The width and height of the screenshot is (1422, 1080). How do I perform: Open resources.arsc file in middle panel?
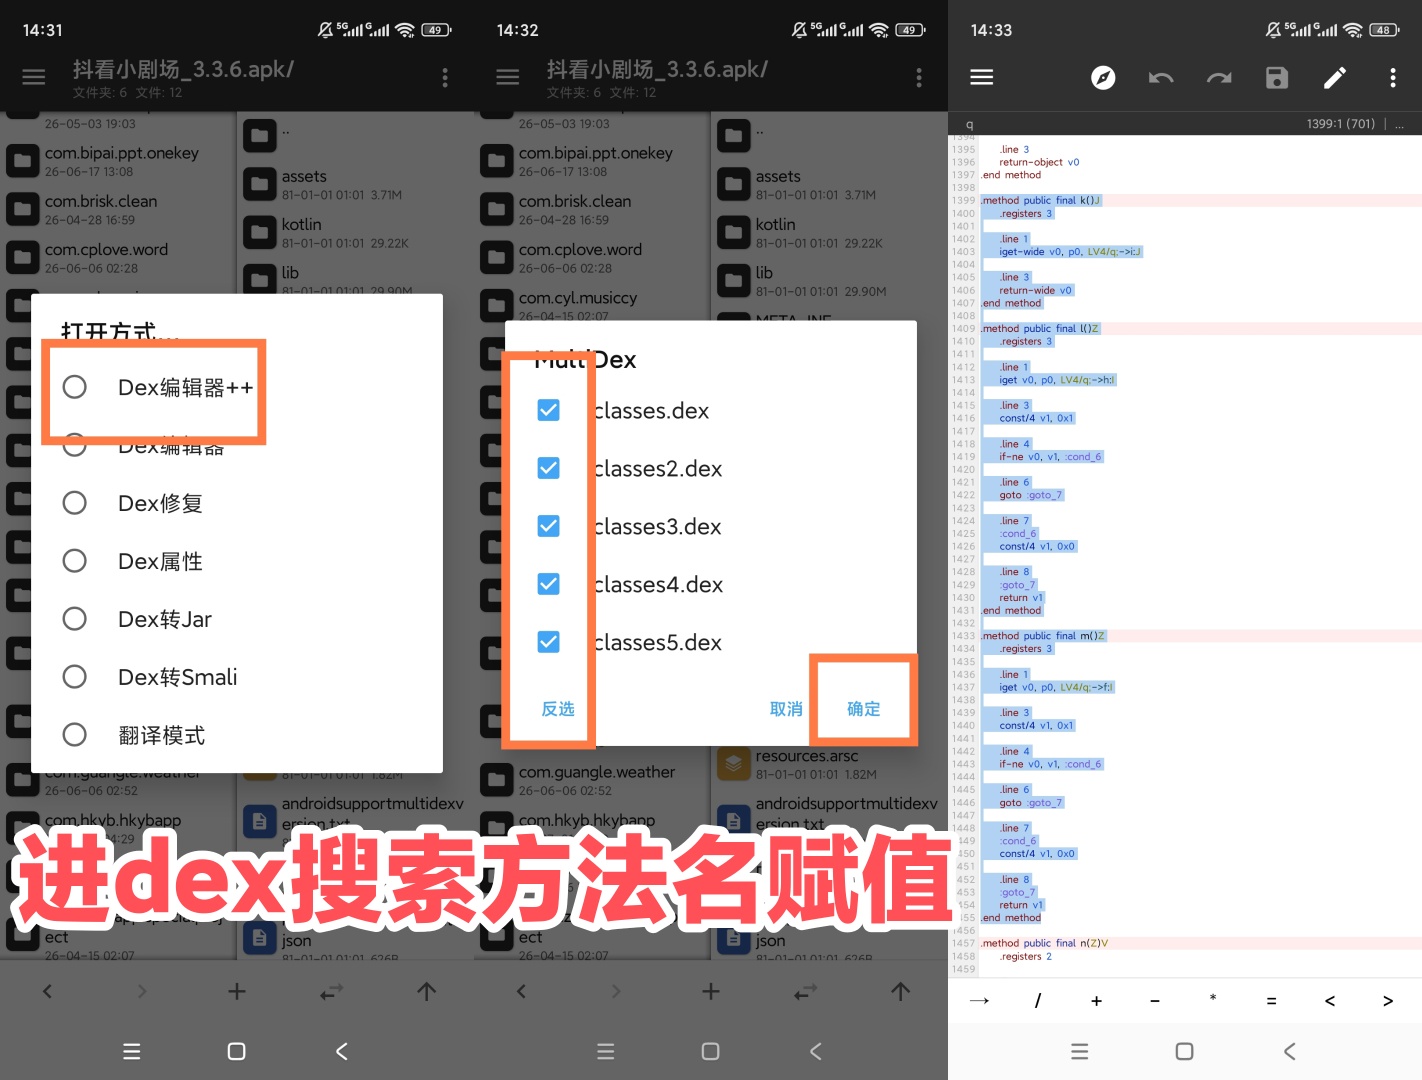pyautogui.click(x=830, y=764)
